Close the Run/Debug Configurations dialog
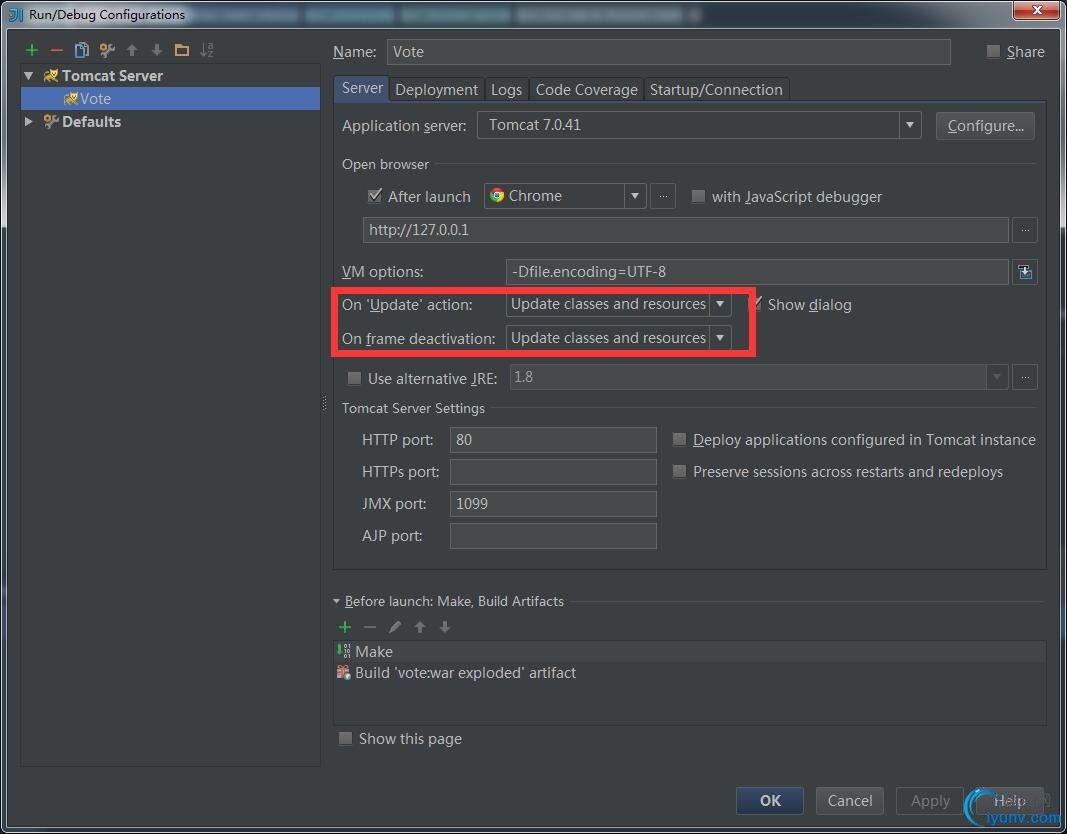Image resolution: width=1067 pixels, height=834 pixels. coord(1037,10)
